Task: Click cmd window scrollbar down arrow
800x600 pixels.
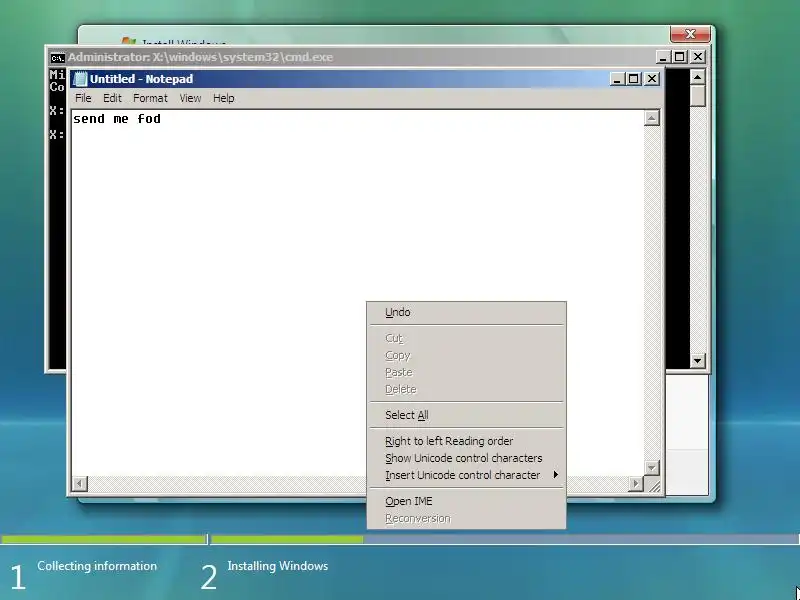Action: 697,361
